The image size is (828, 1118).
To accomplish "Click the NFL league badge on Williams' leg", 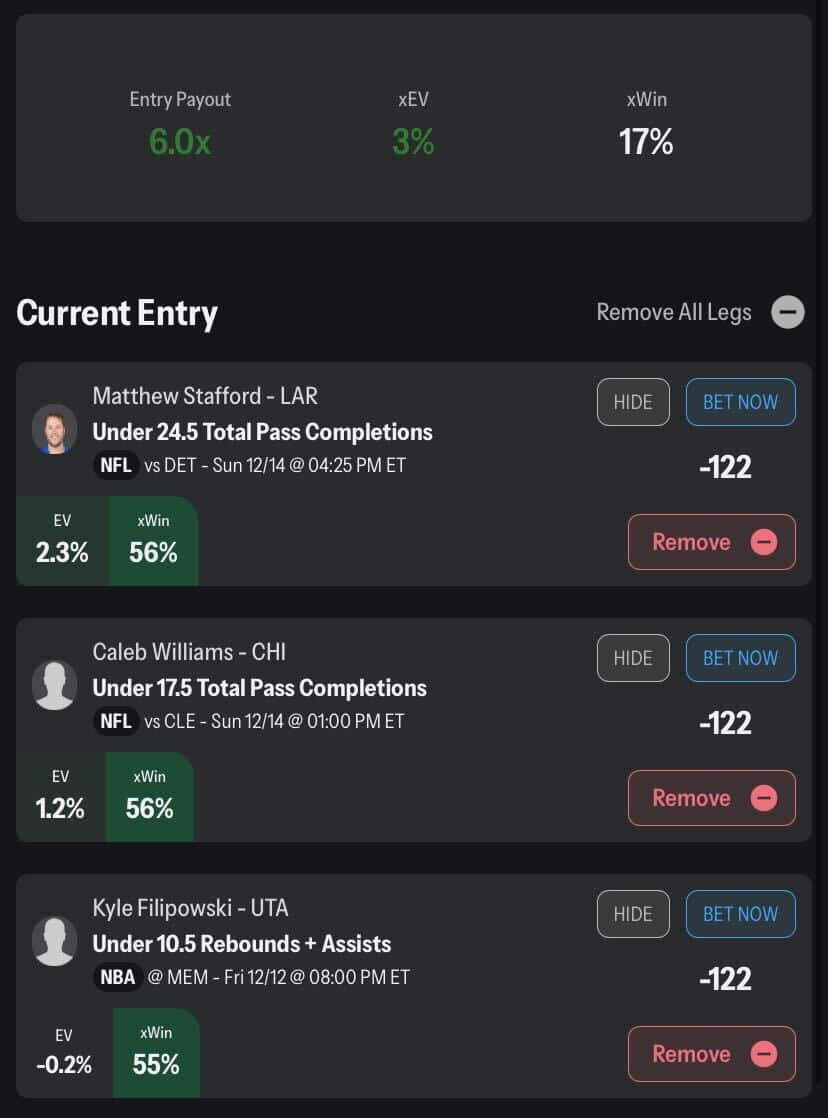I will pos(116,721).
